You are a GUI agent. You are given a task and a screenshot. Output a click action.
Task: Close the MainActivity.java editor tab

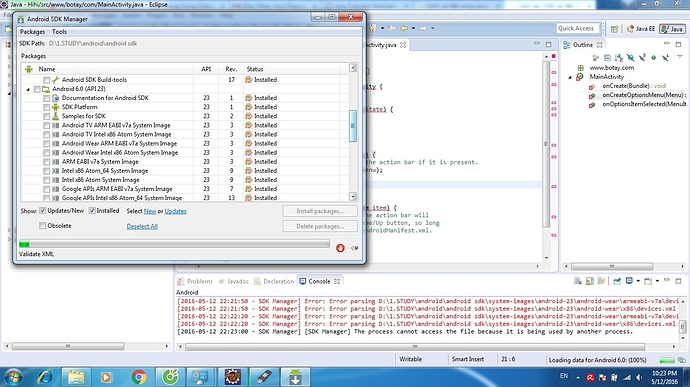click(x=403, y=45)
